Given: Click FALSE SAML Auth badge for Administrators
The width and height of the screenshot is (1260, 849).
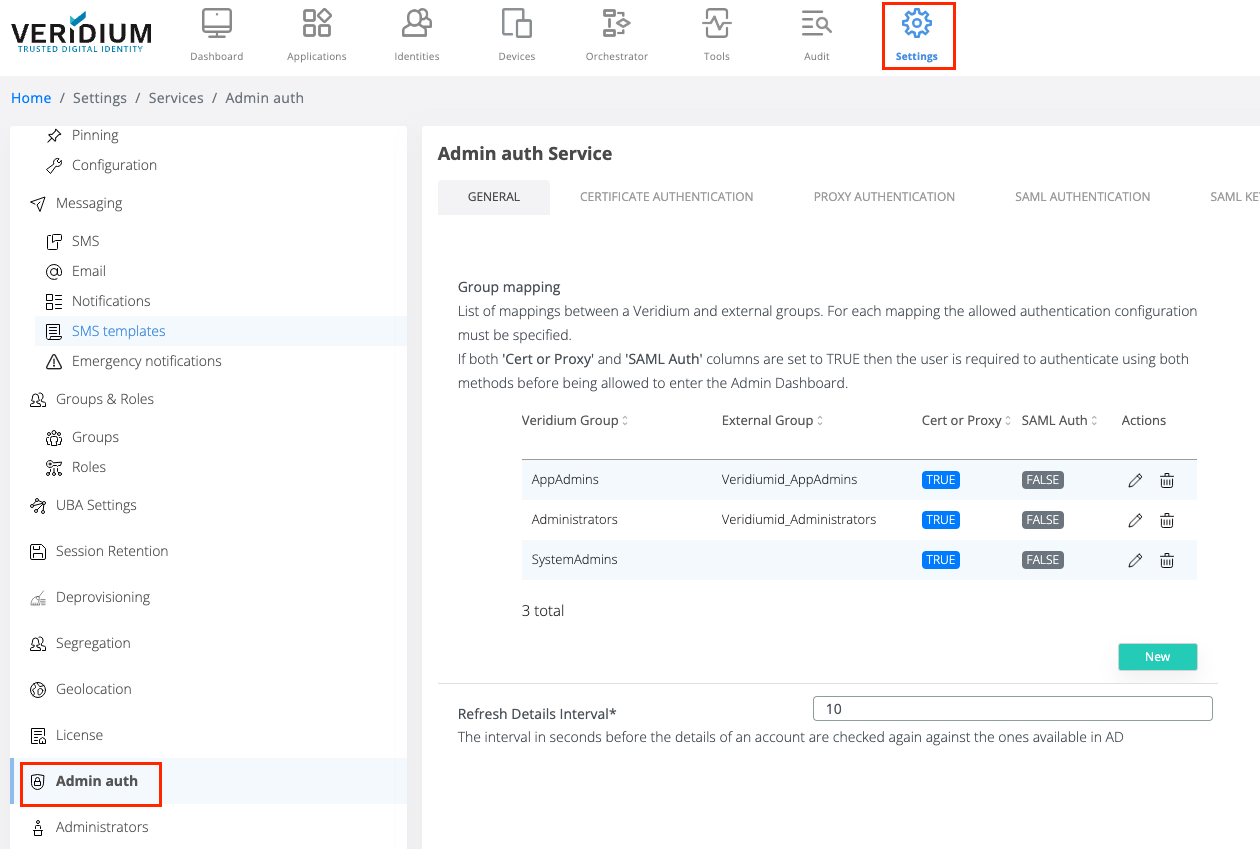Looking at the screenshot, I should click(1042, 520).
